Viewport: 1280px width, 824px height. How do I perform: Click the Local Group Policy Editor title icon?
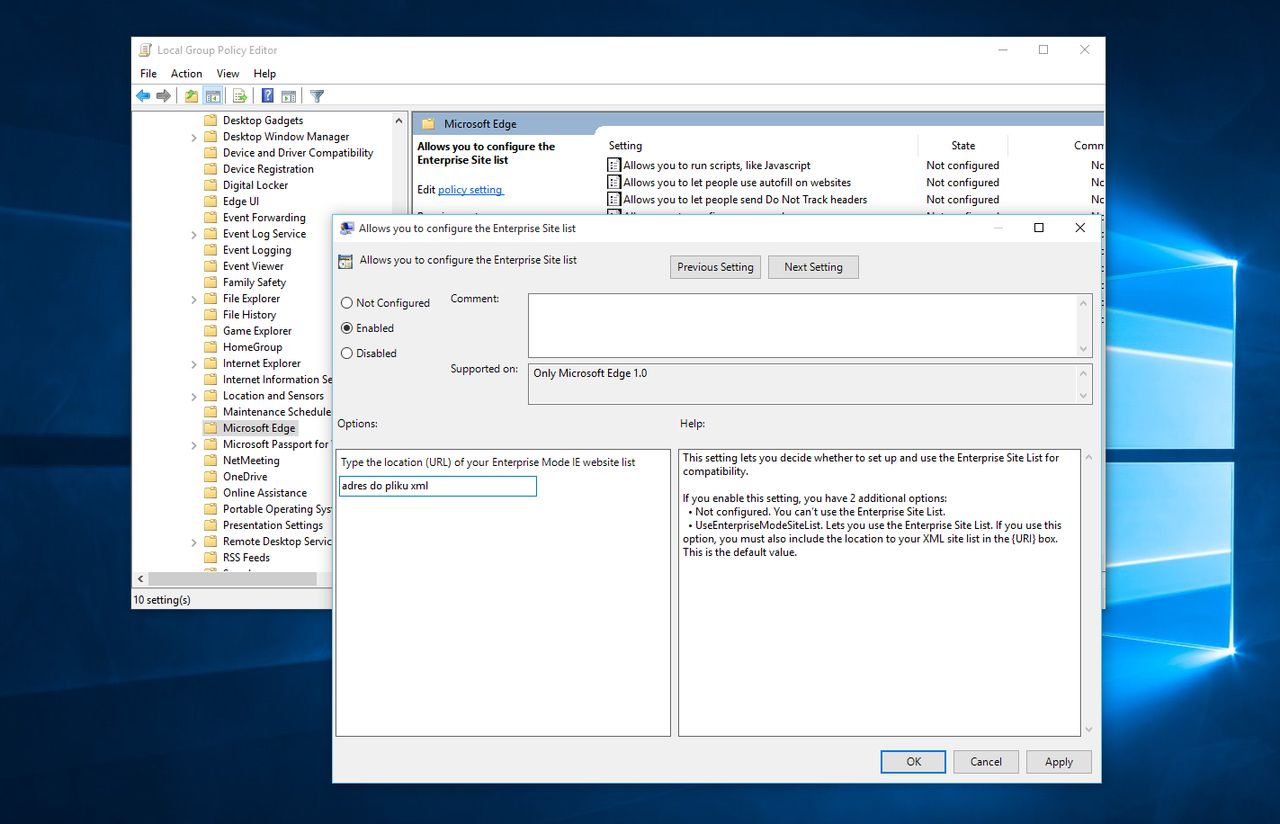pyautogui.click(x=146, y=50)
